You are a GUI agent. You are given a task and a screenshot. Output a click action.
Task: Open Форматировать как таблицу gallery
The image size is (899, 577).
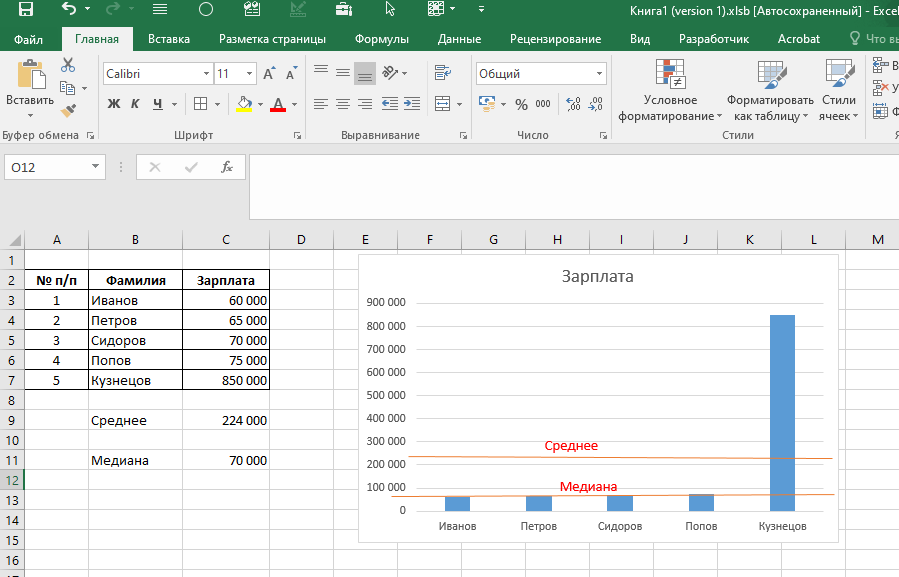770,91
